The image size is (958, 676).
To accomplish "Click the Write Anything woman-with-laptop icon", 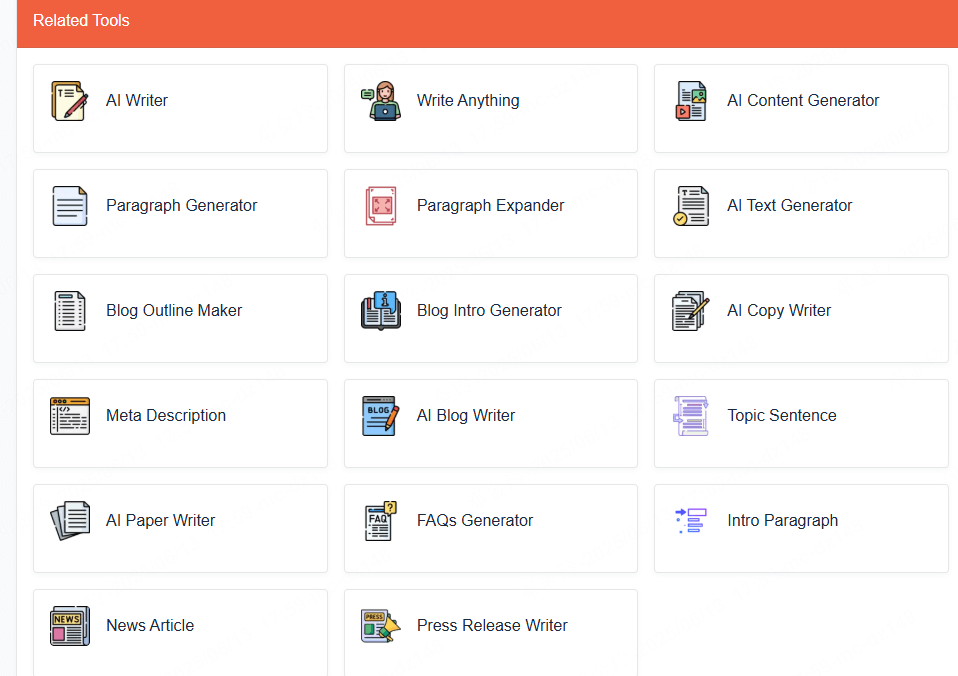I will click(381, 101).
